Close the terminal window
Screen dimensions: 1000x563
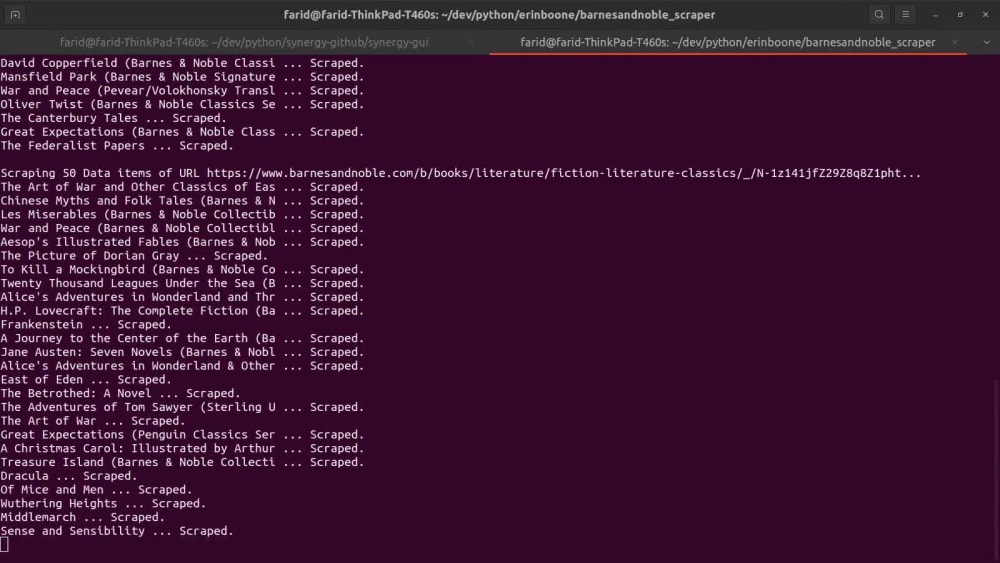[x=985, y=14]
